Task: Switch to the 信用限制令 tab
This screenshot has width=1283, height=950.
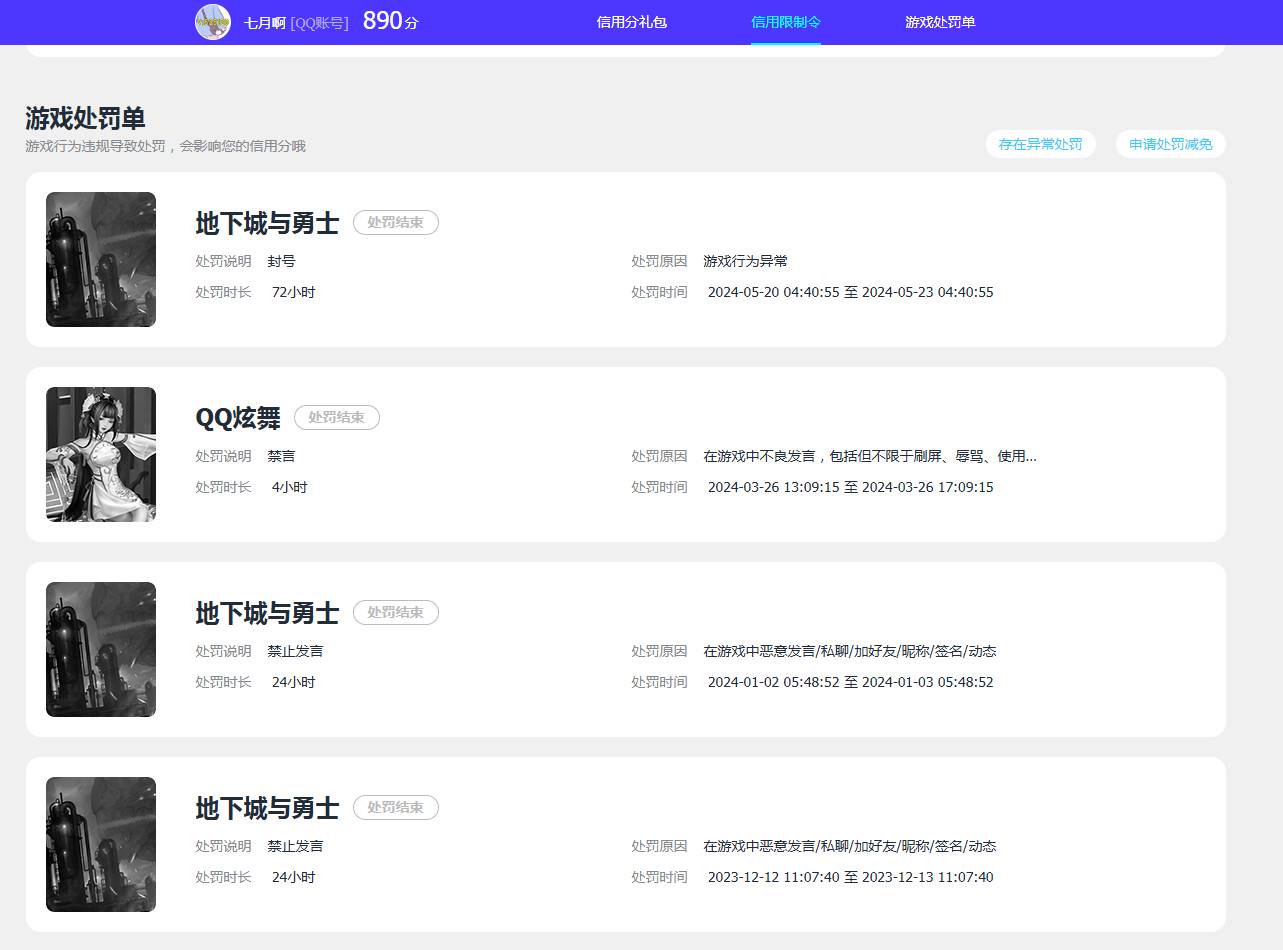Action: pyautogui.click(x=786, y=22)
